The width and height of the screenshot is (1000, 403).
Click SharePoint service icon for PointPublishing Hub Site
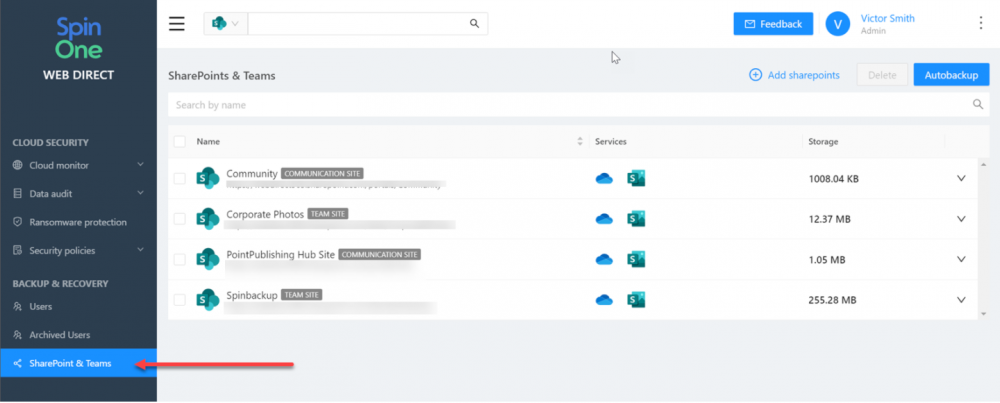636,260
